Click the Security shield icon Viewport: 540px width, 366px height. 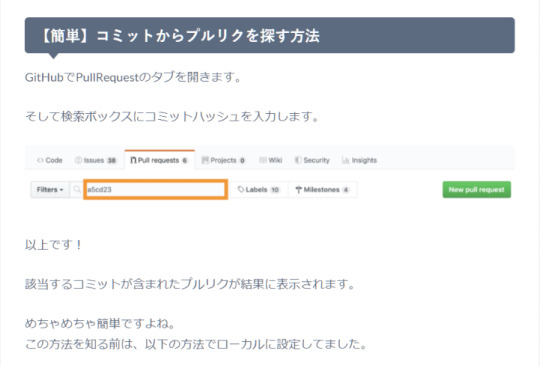(298, 160)
